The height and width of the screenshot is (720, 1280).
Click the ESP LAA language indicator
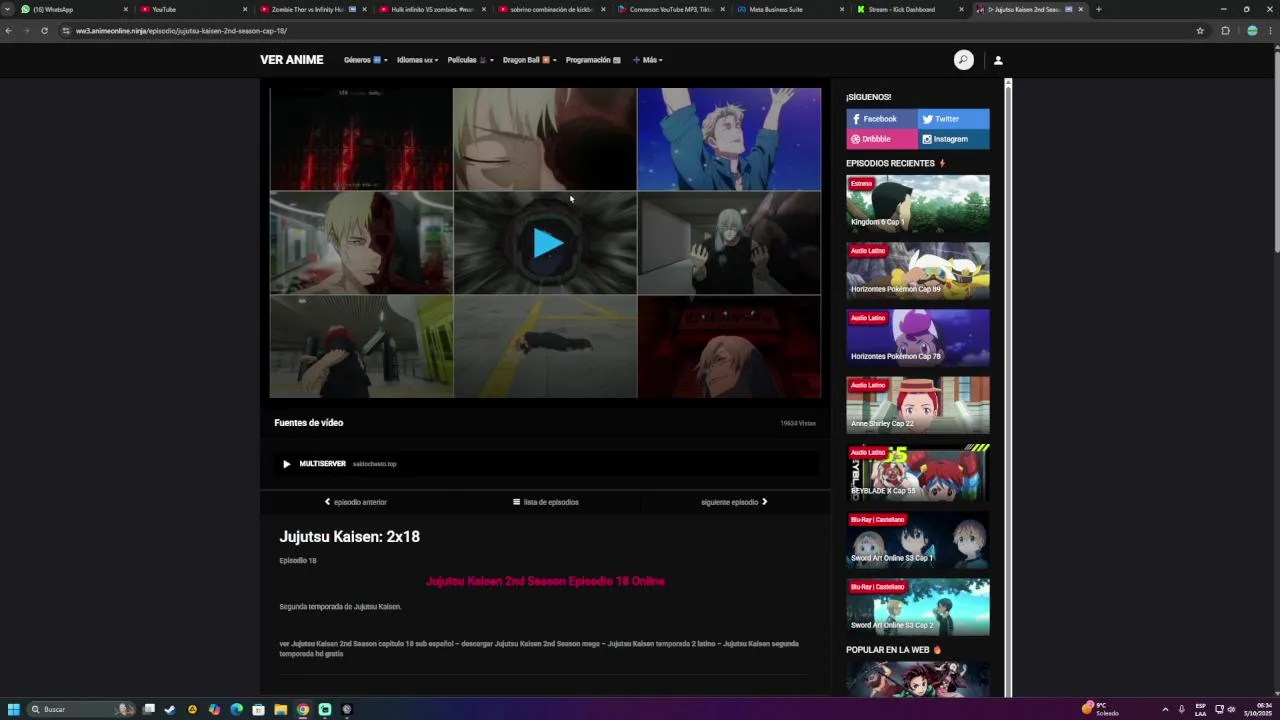pos(1201,709)
